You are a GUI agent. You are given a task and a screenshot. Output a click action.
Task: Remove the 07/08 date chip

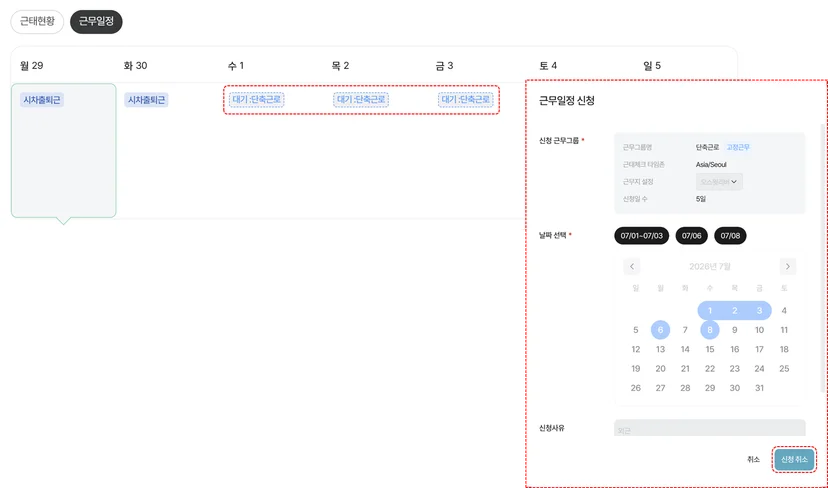pos(730,236)
